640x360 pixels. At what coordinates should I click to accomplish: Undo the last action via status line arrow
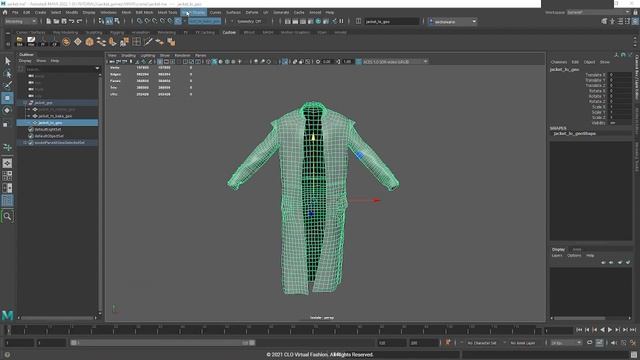(x=72, y=21)
